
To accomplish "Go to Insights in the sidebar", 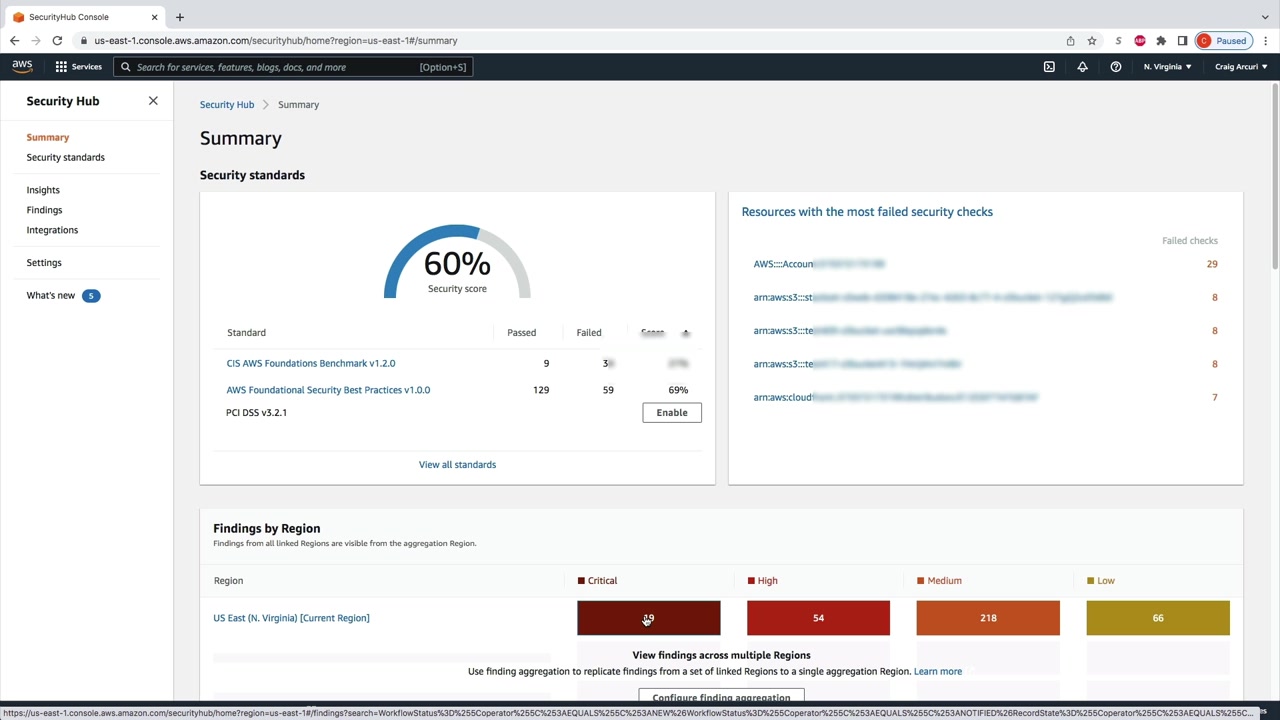I will 43,190.
